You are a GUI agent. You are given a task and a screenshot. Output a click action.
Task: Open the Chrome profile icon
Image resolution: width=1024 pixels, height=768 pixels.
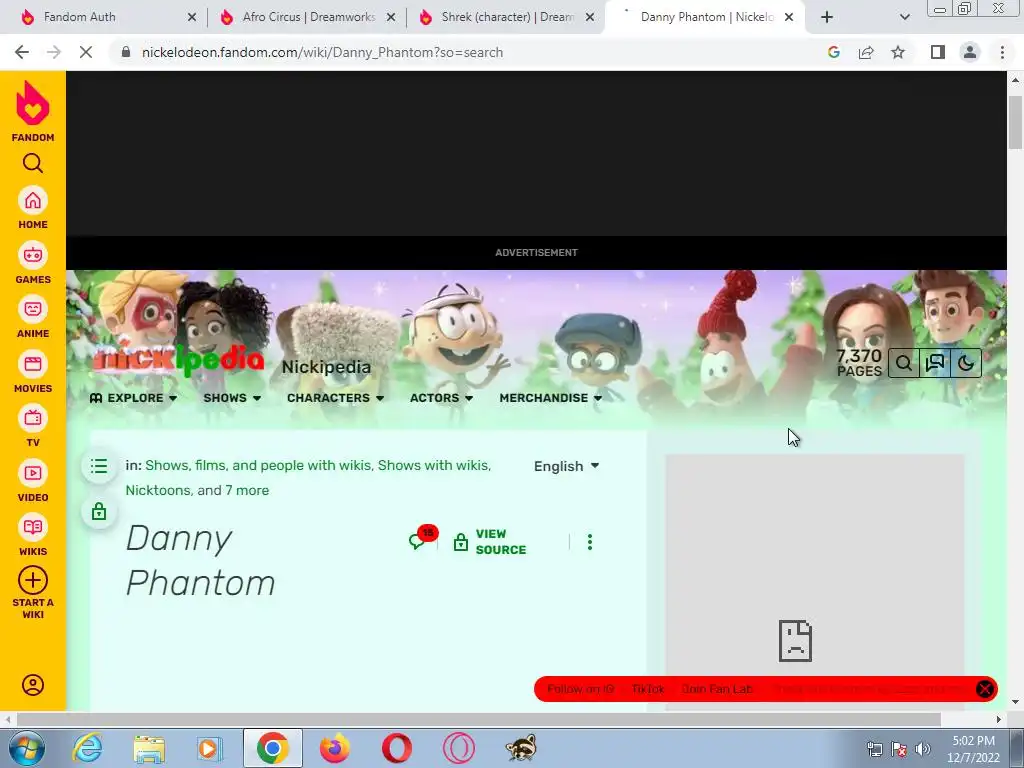click(x=970, y=52)
